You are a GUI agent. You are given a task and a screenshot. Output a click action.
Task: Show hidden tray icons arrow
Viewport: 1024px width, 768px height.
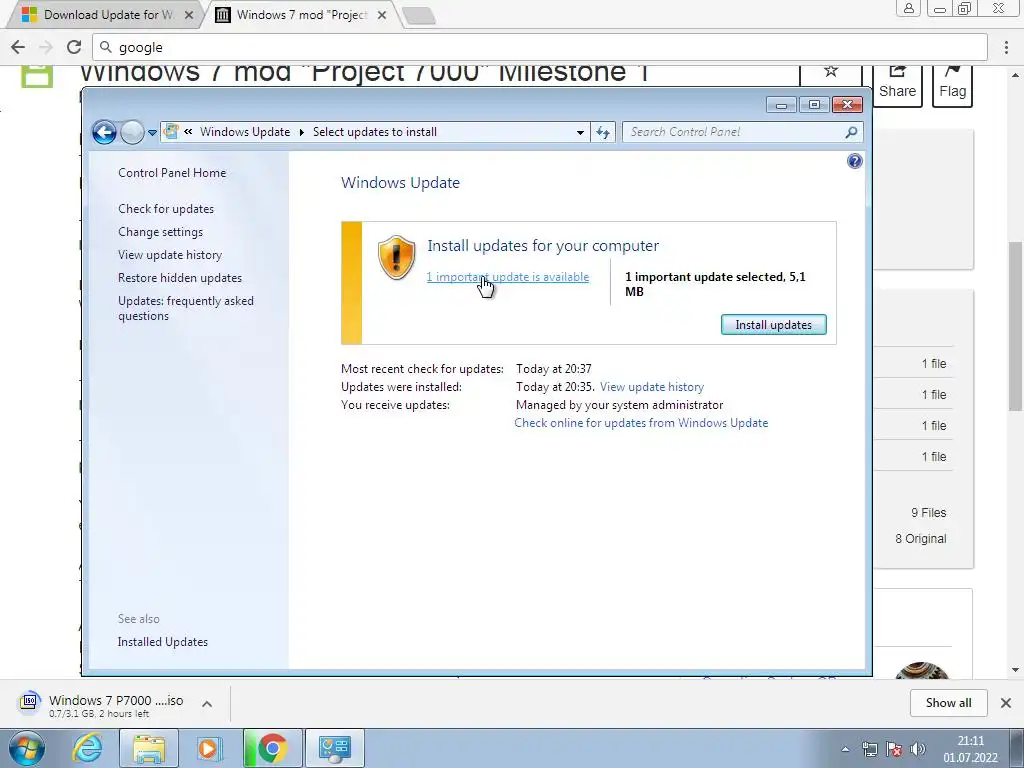(845, 749)
